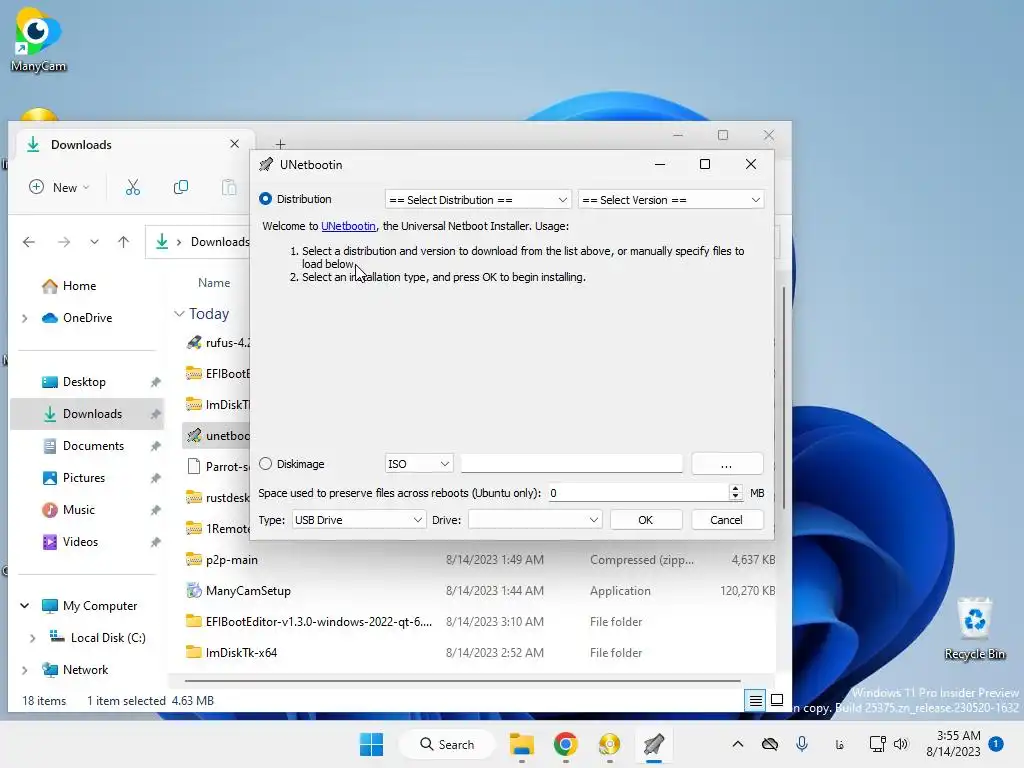Open the Select Distribution dropdown
Viewport: 1024px width, 768px height.
pos(478,200)
